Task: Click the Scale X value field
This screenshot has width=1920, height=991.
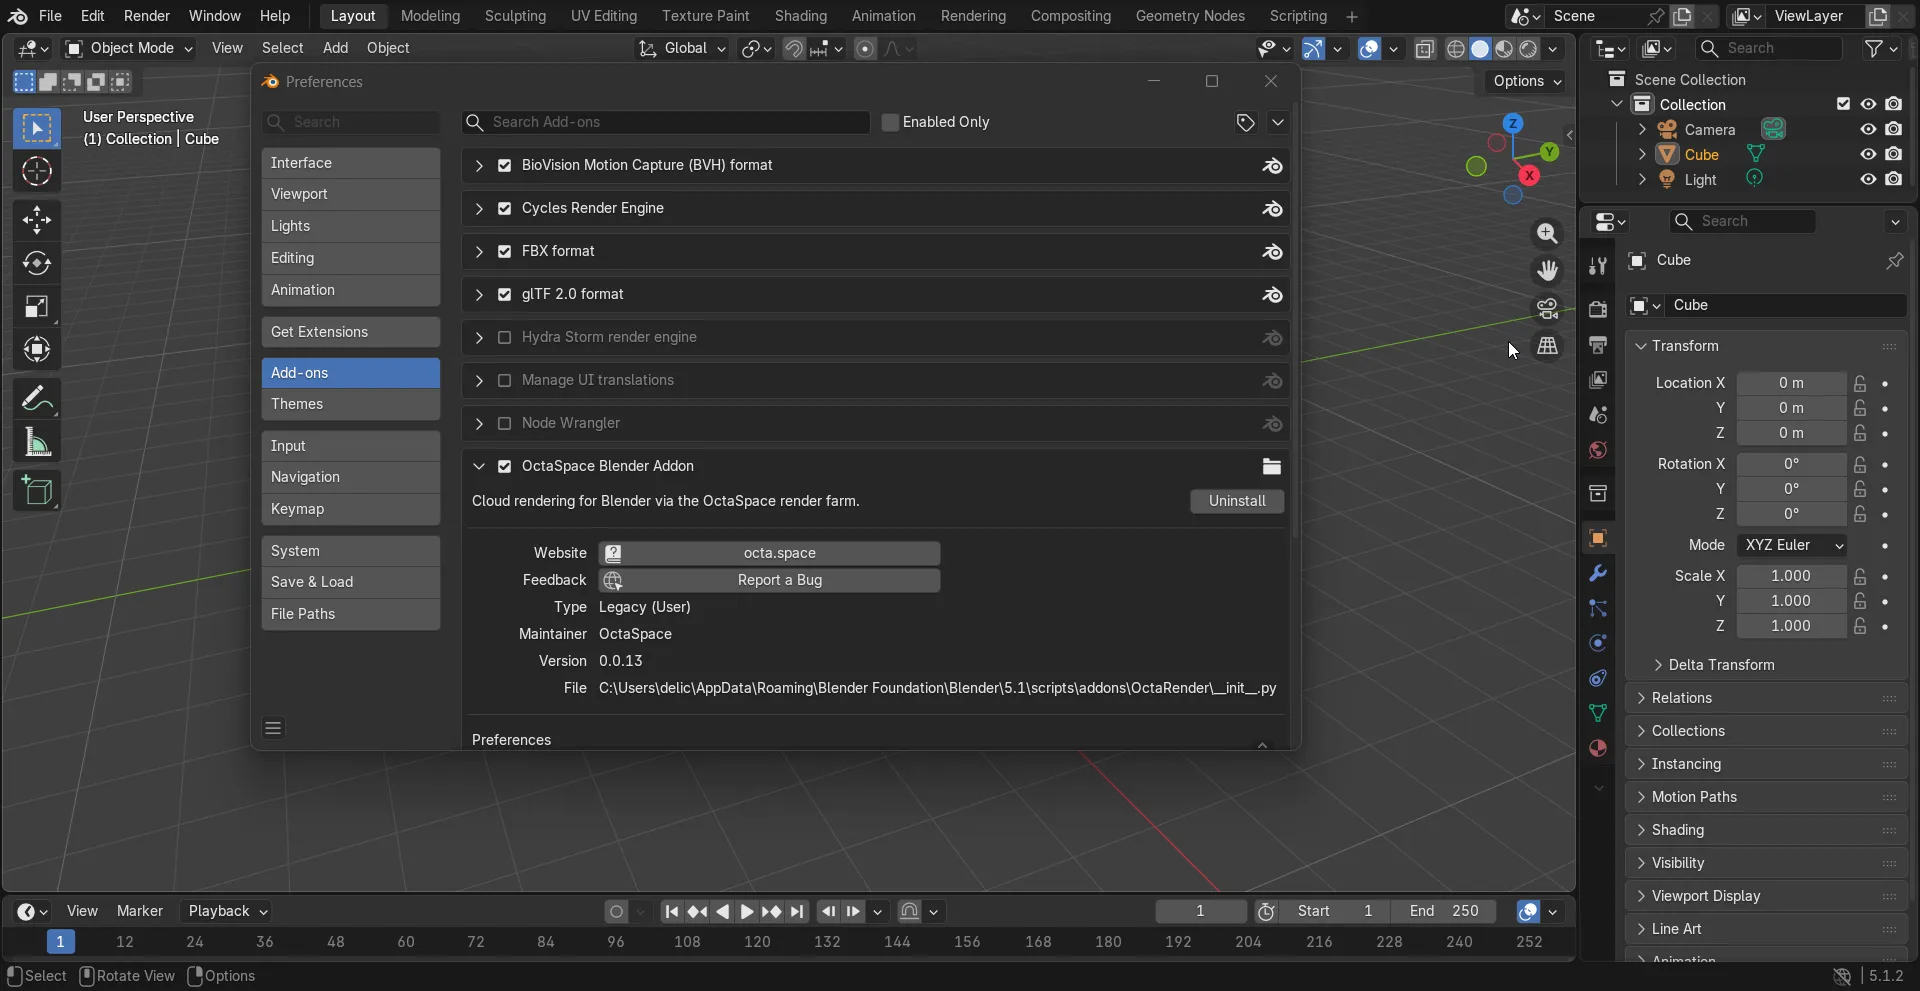Action: point(1791,576)
